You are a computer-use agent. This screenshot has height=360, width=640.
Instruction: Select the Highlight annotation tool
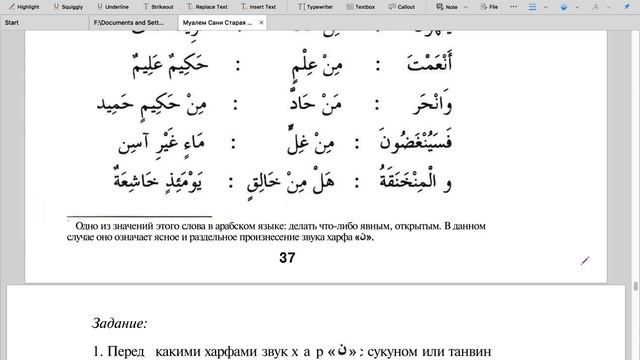click(24, 7)
